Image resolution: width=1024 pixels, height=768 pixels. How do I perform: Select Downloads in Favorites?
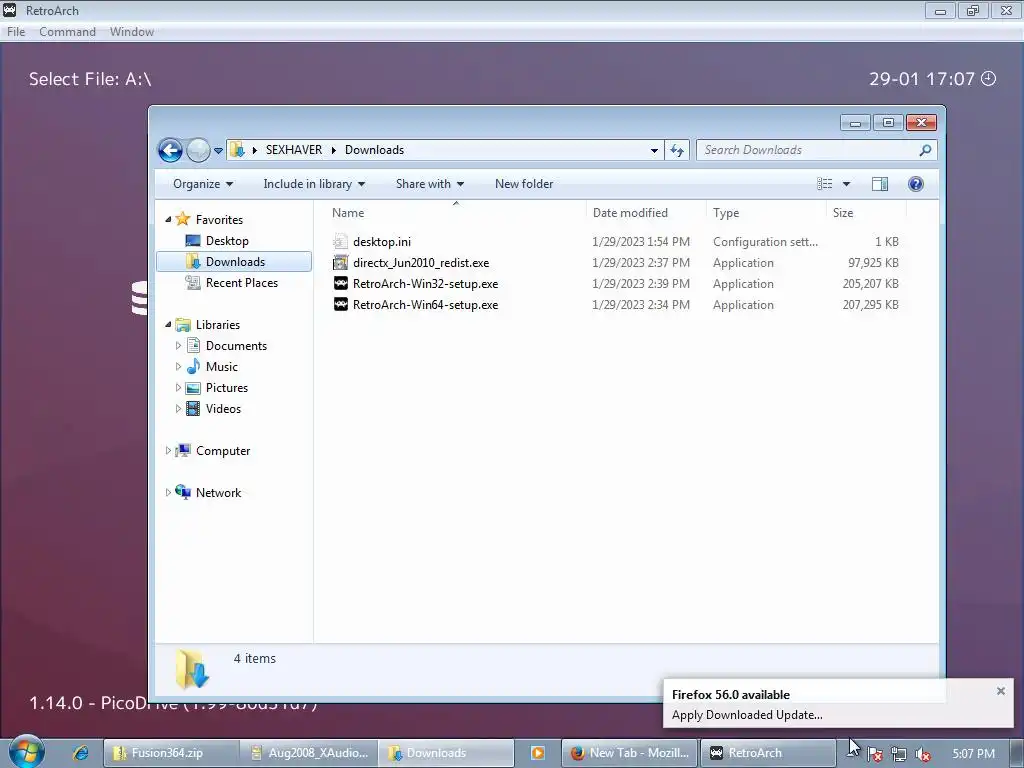pos(234,262)
